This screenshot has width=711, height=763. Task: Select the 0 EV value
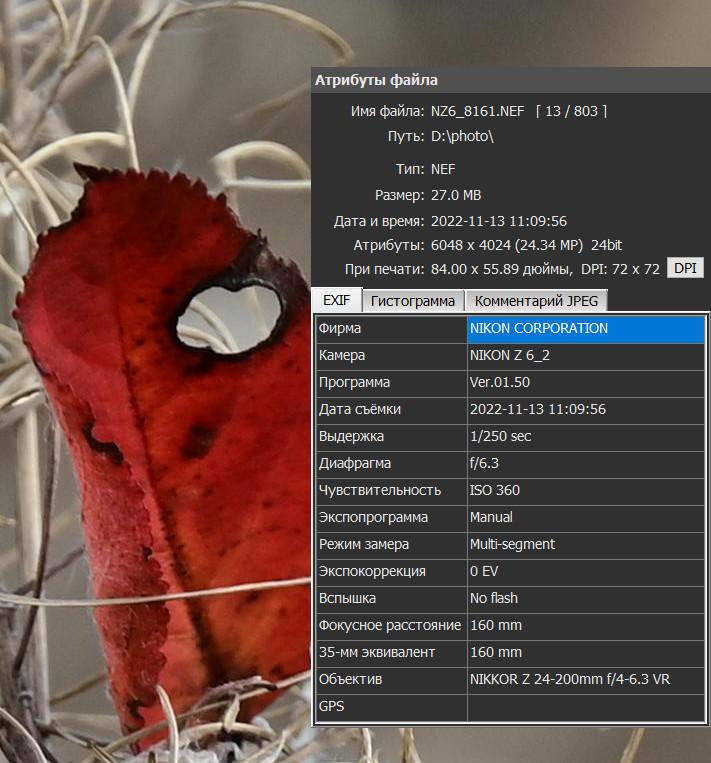click(x=586, y=572)
